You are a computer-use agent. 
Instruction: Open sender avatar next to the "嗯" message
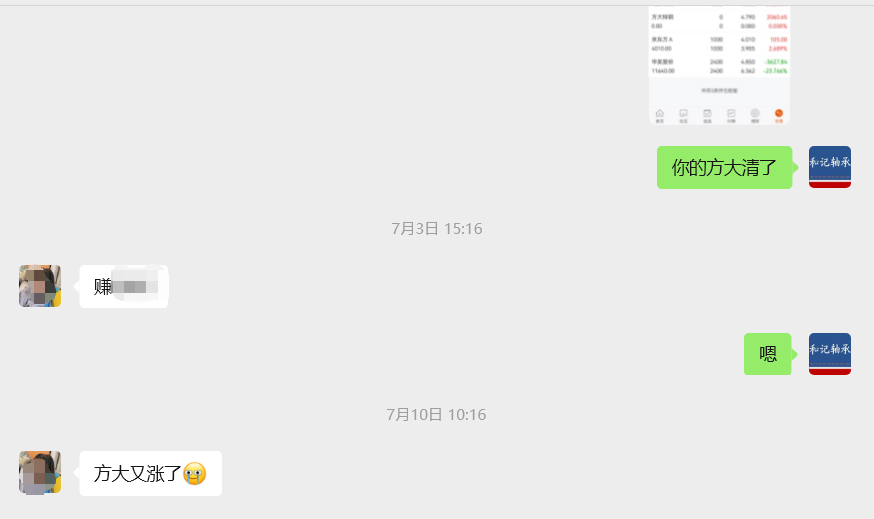point(829,354)
